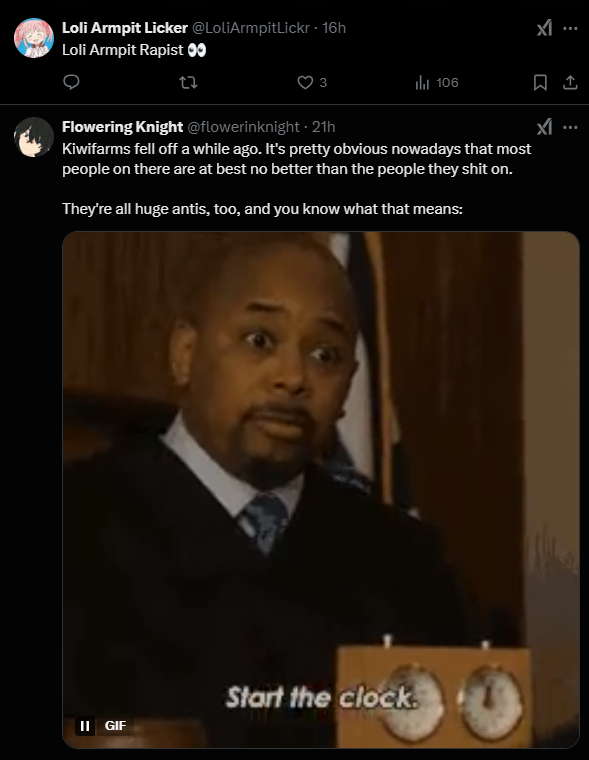Like the top post showing 3 likes

[x=312, y=82]
